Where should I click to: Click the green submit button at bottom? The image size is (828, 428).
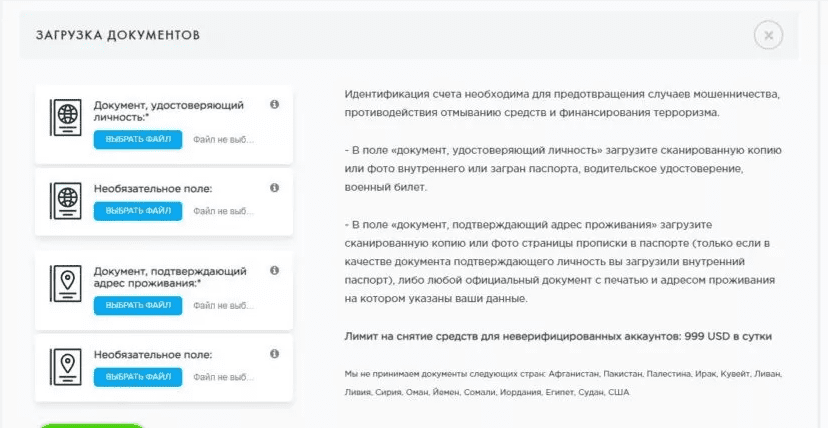click(x=91, y=425)
